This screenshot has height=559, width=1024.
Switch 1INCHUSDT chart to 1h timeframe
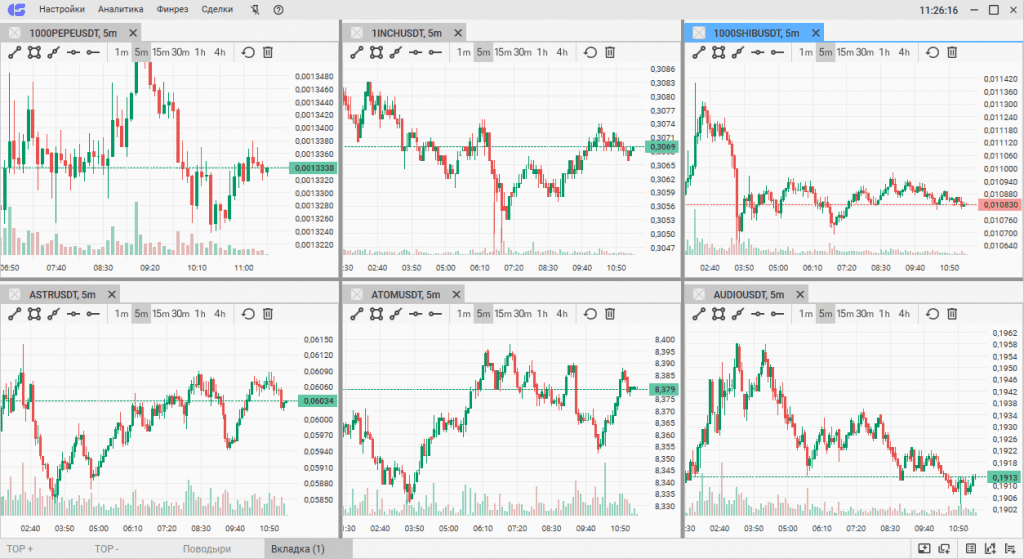542,52
